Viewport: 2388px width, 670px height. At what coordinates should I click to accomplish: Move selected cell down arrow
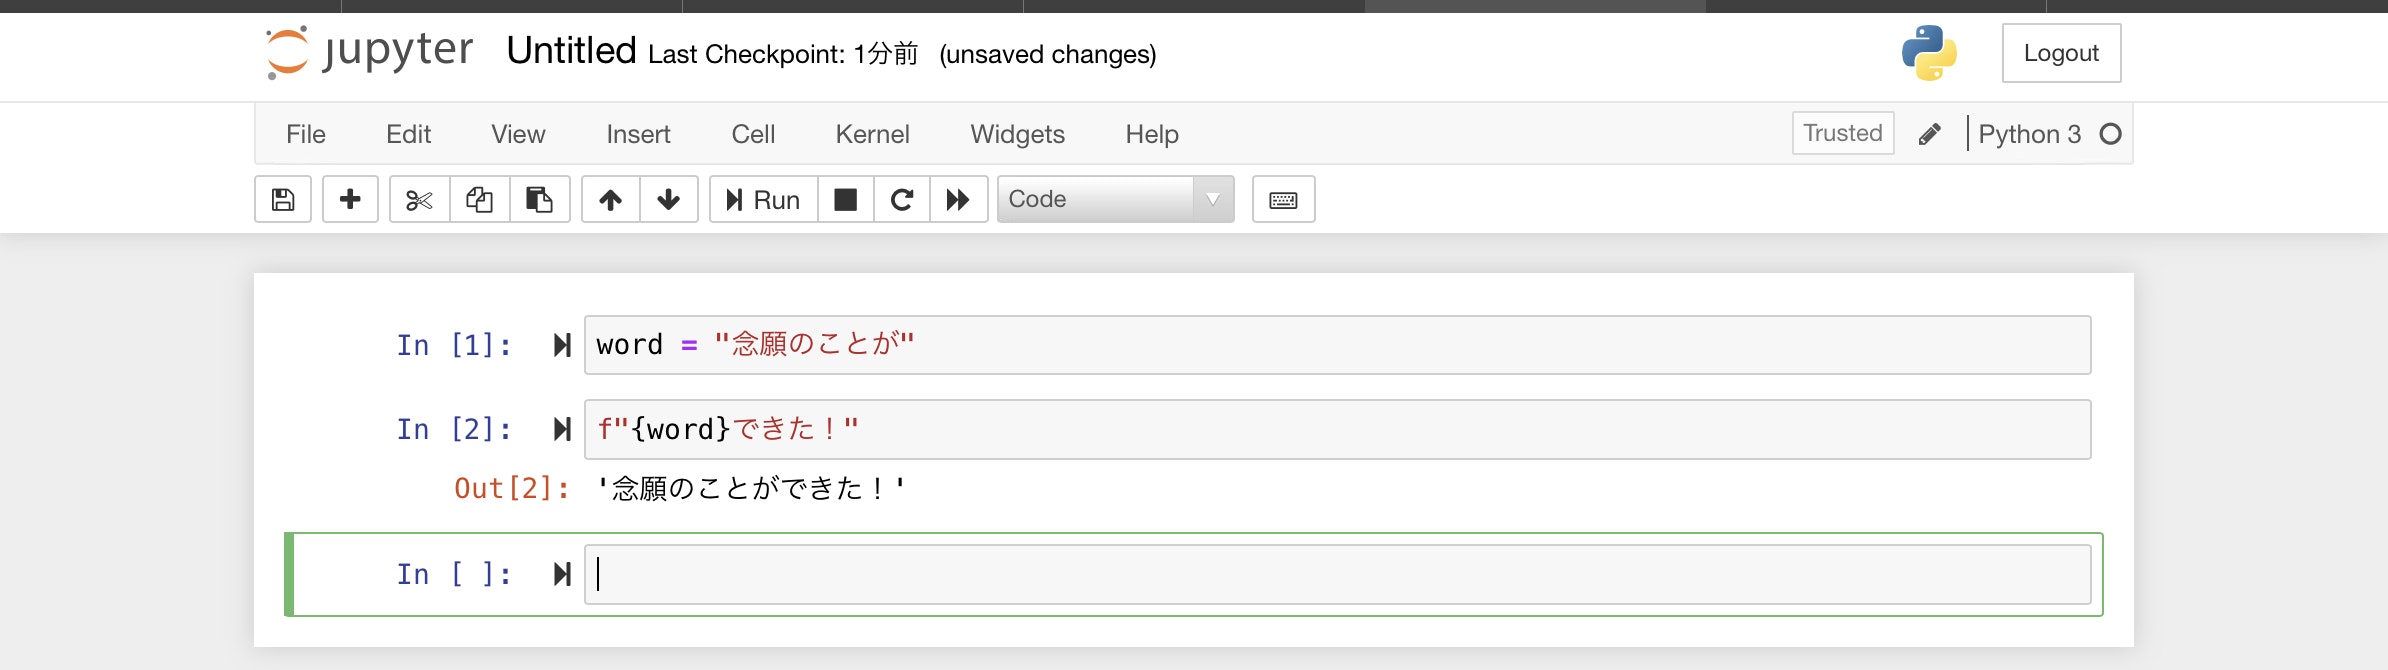click(x=669, y=199)
